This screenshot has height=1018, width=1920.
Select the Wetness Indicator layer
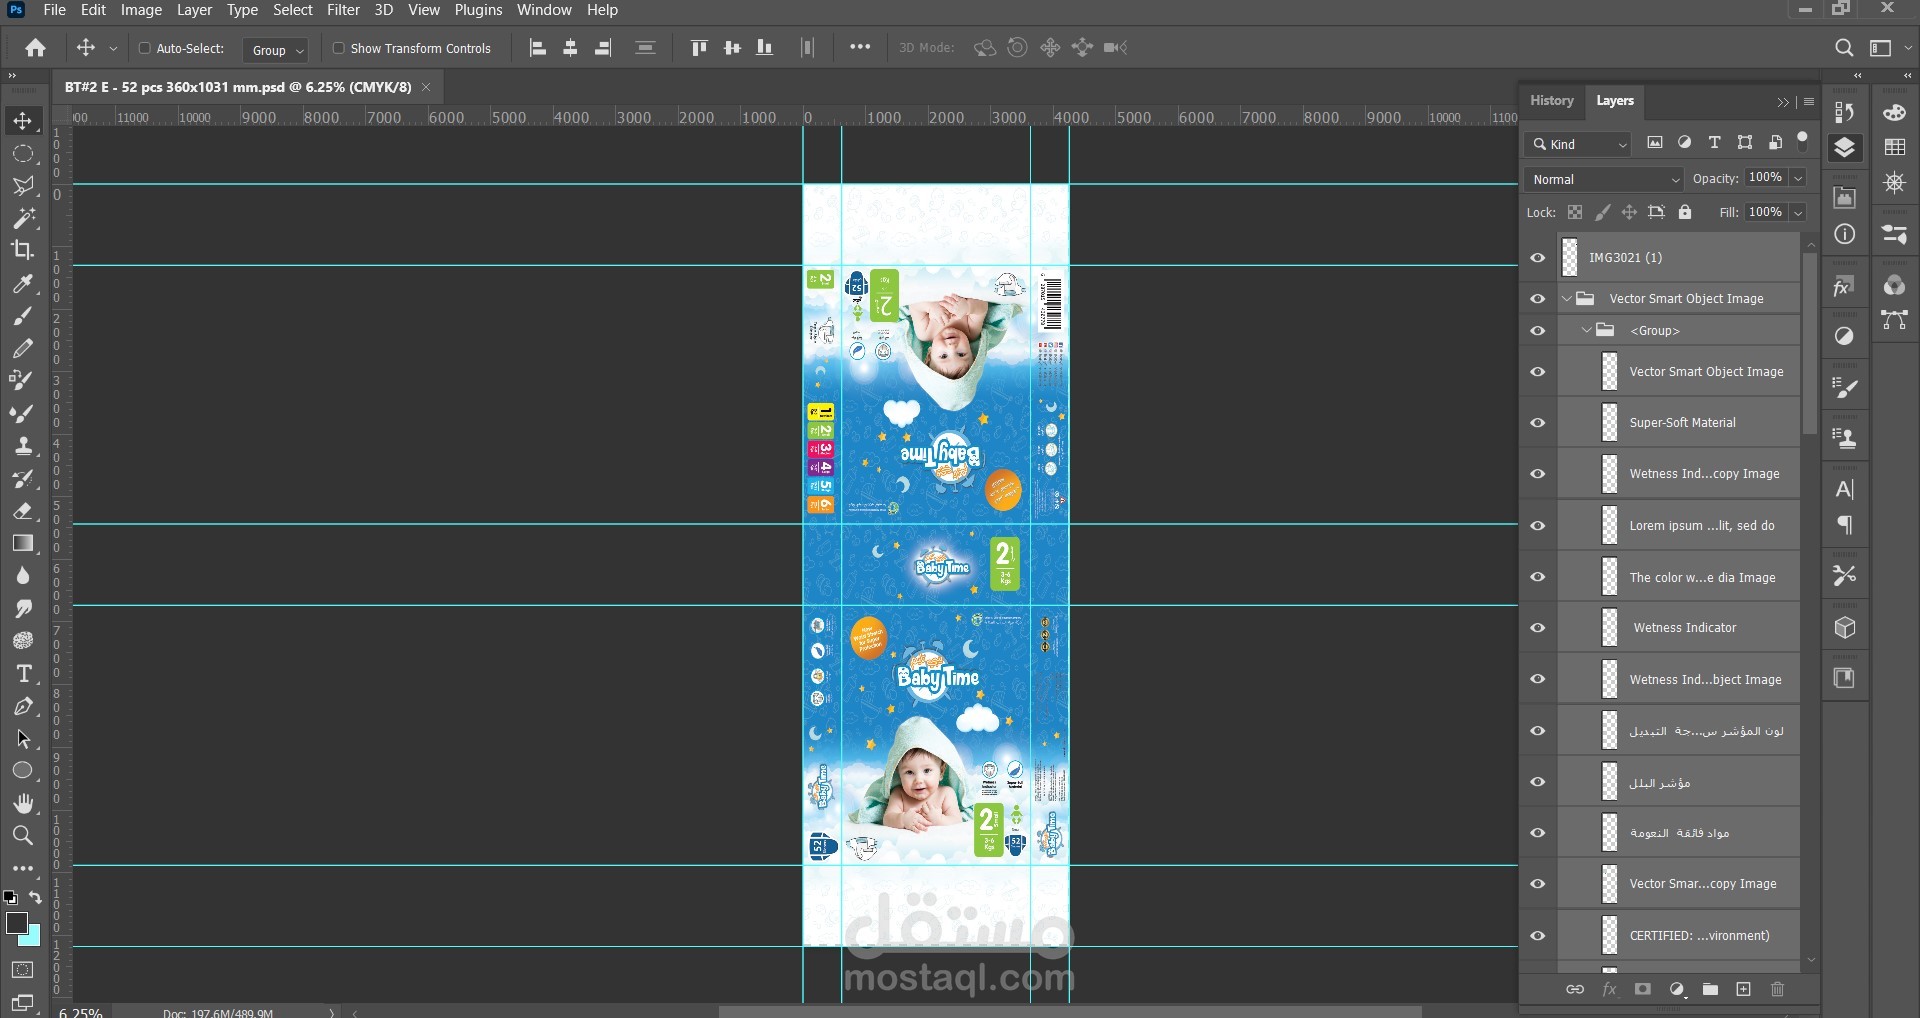[1684, 628]
